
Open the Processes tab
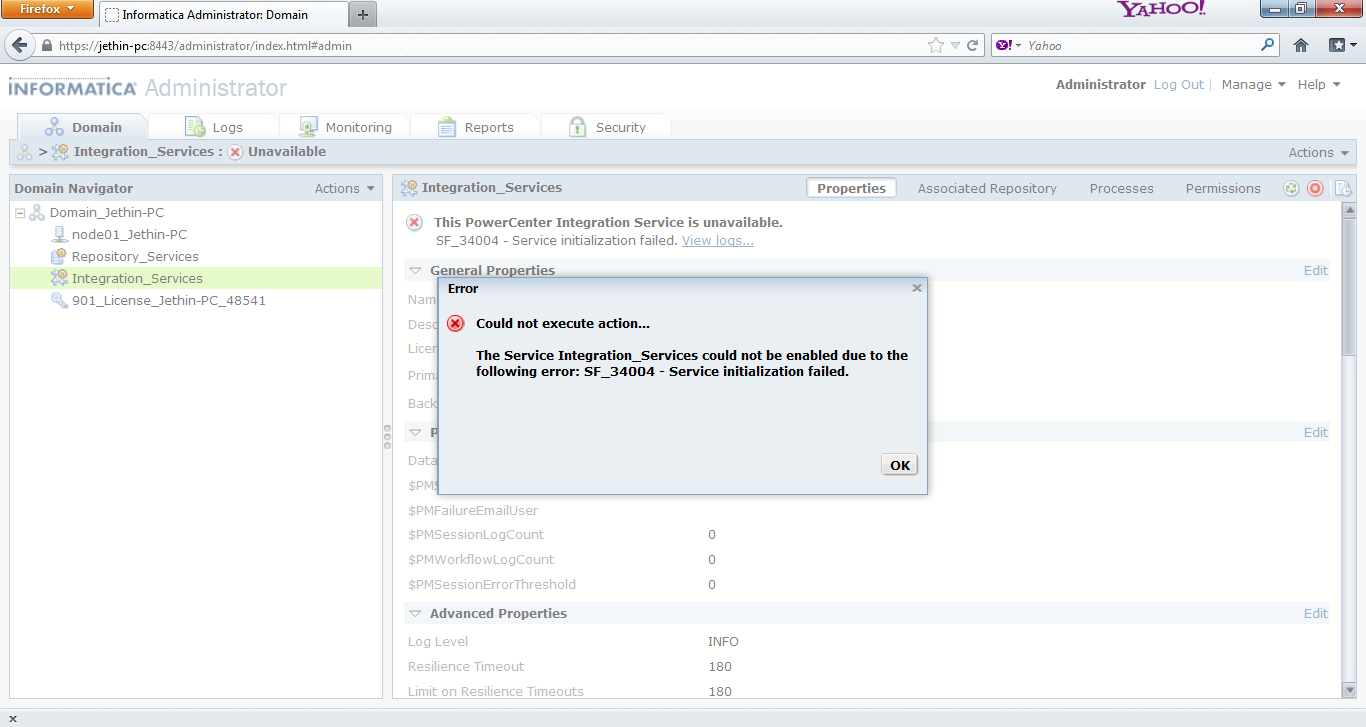(1121, 188)
